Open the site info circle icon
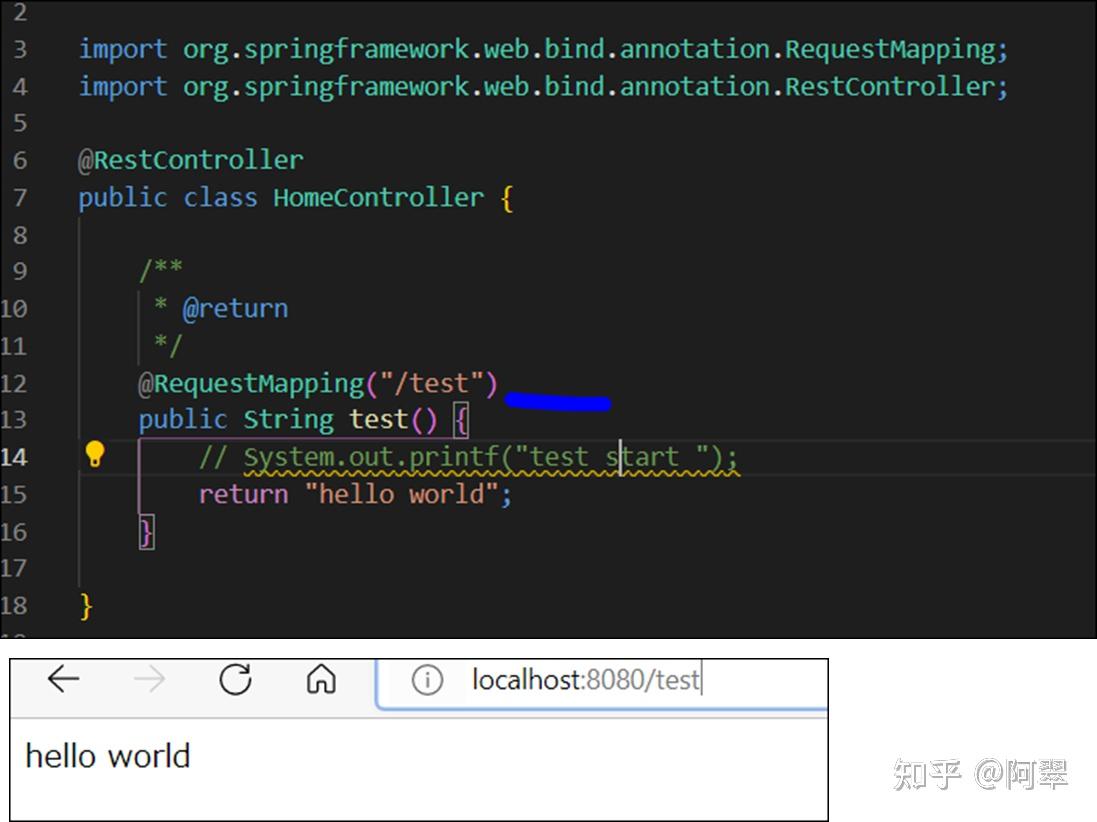Image resolution: width=1097 pixels, height=822 pixels. tap(427, 680)
